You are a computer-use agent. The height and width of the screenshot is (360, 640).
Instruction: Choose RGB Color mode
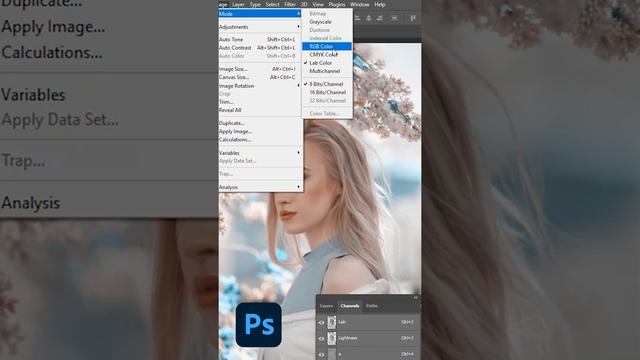click(x=327, y=47)
